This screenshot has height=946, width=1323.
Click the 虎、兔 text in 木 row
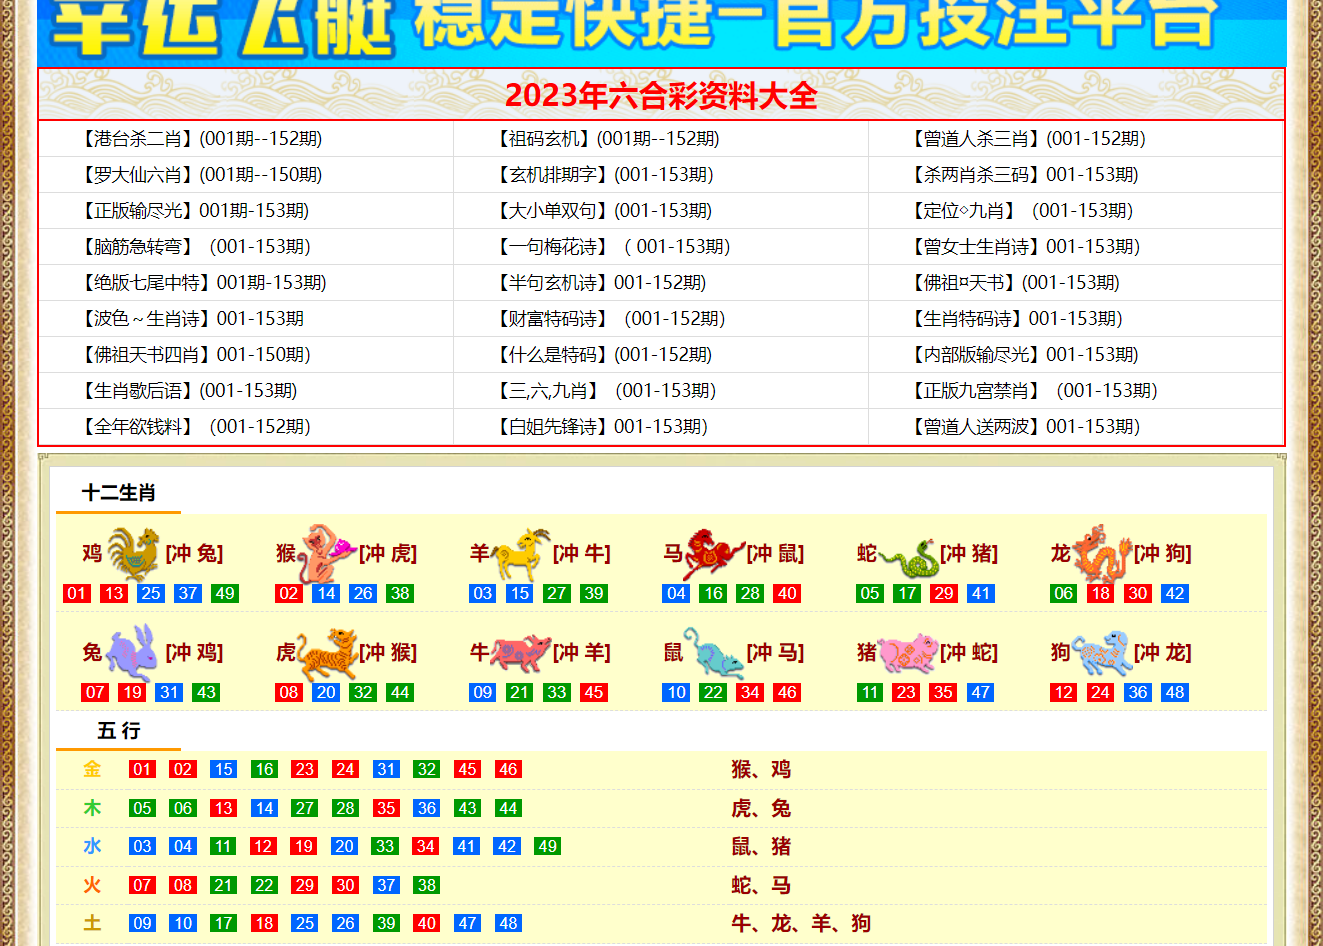coord(761,808)
